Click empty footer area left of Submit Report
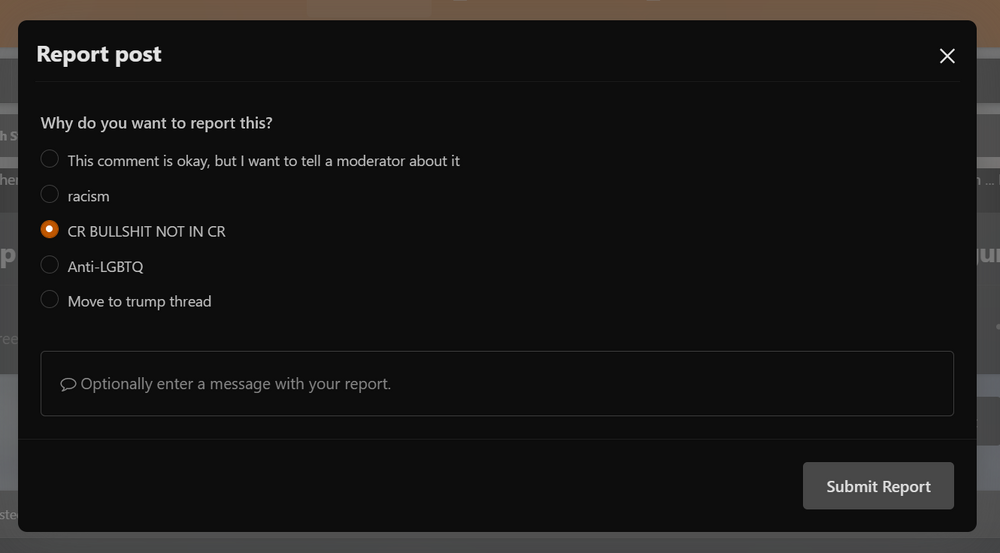 (x=400, y=486)
